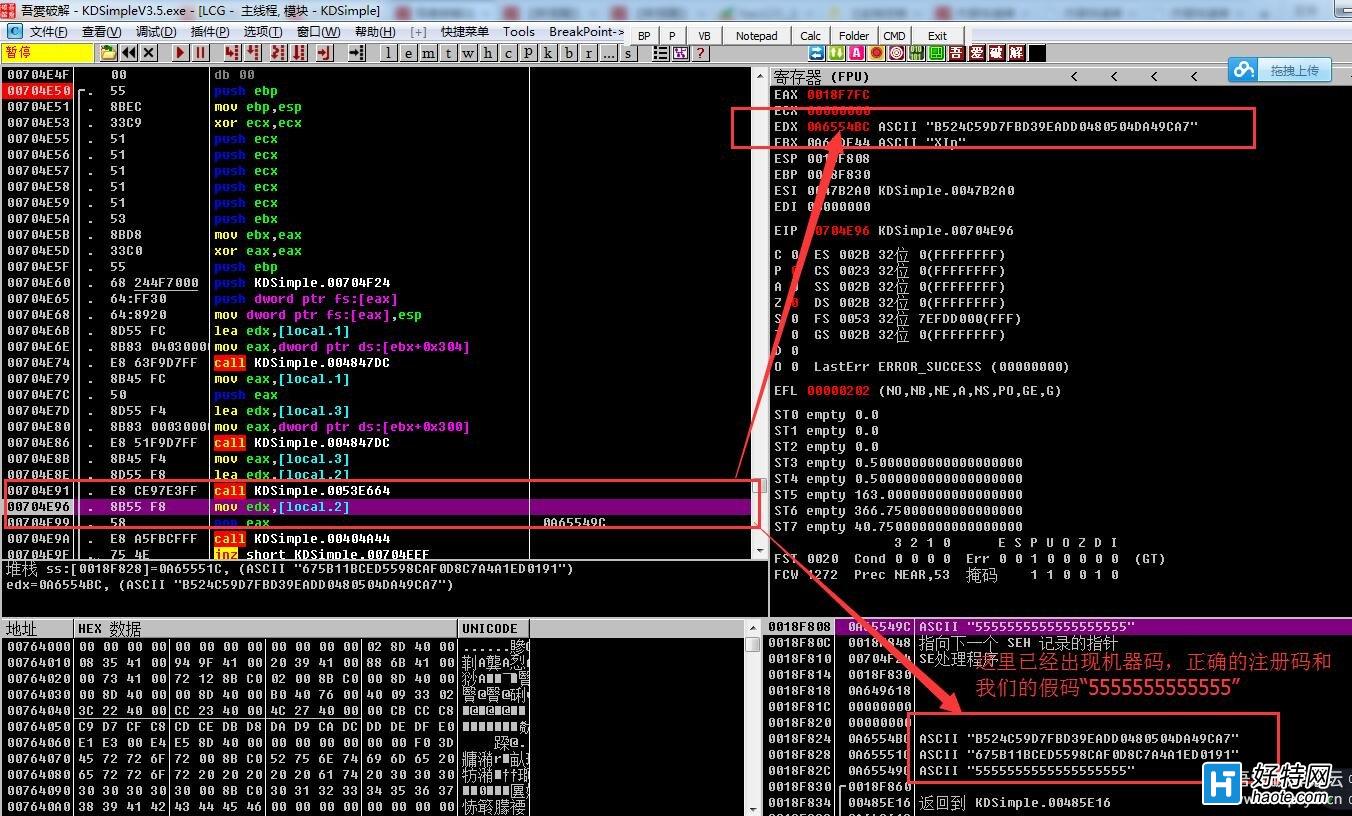Click the '破' toolbar icon
The image size is (1352, 816).
click(997, 53)
